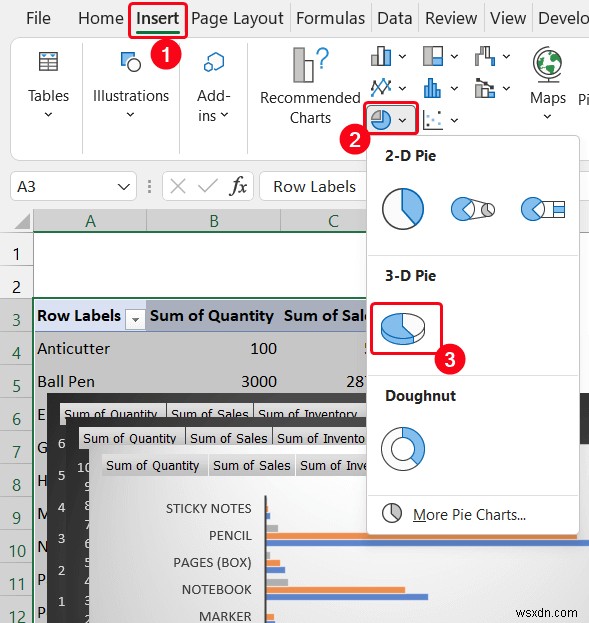
Task: Click the formula bar drag handle dots
Action: coord(149,186)
